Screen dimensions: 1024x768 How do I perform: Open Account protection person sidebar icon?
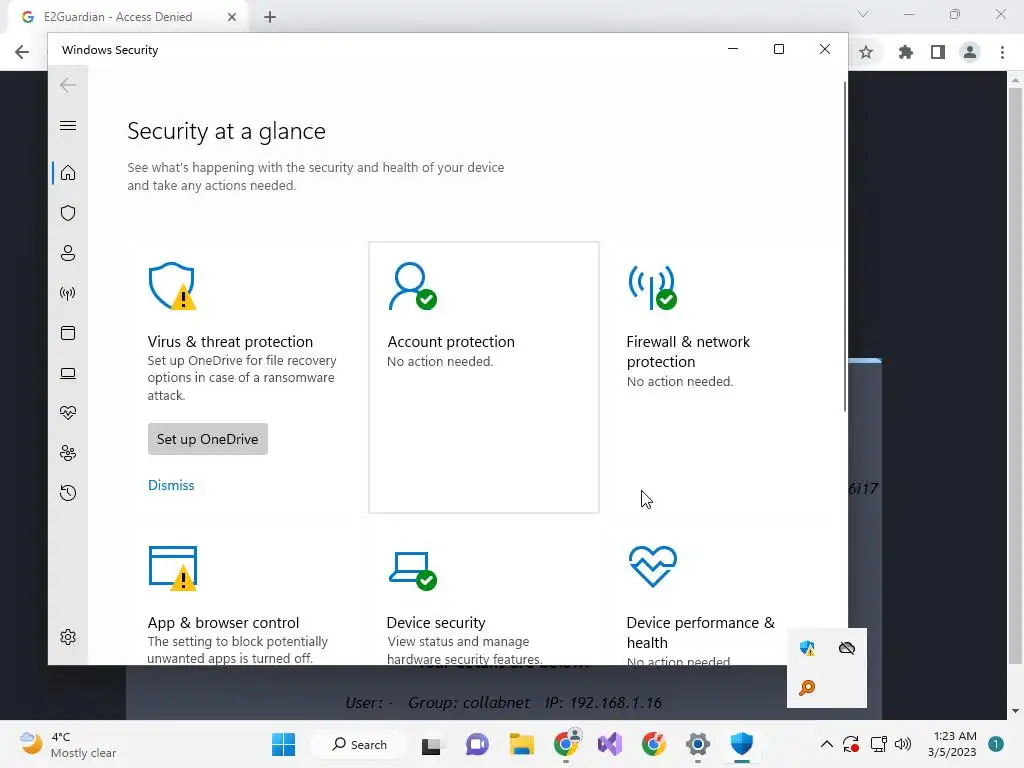tap(68, 253)
